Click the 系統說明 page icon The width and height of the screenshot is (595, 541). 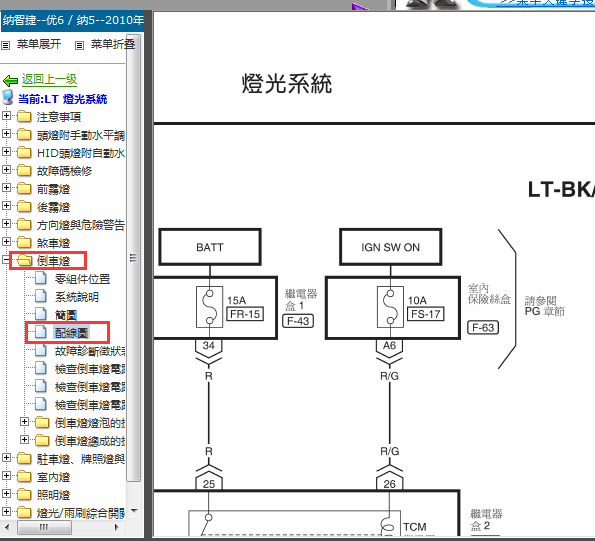41,296
